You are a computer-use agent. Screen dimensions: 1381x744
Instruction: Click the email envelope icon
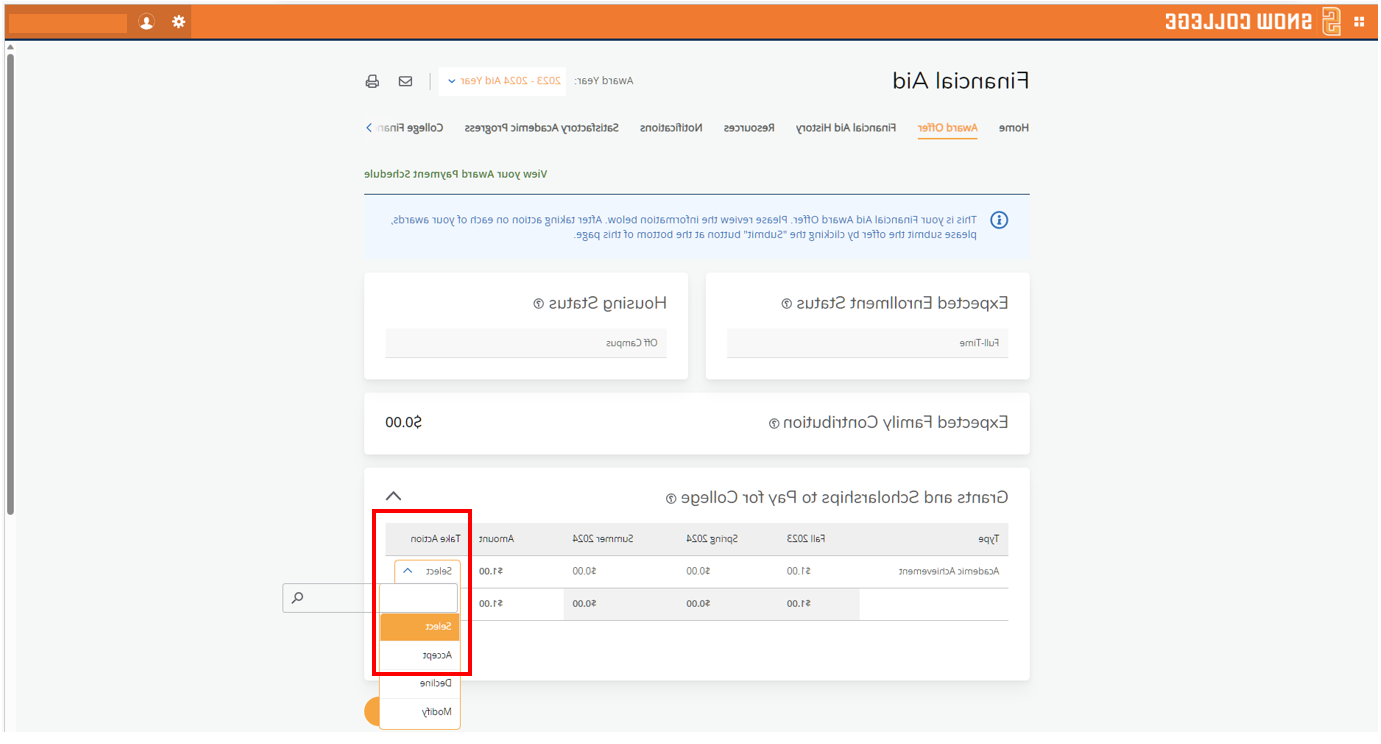405,81
